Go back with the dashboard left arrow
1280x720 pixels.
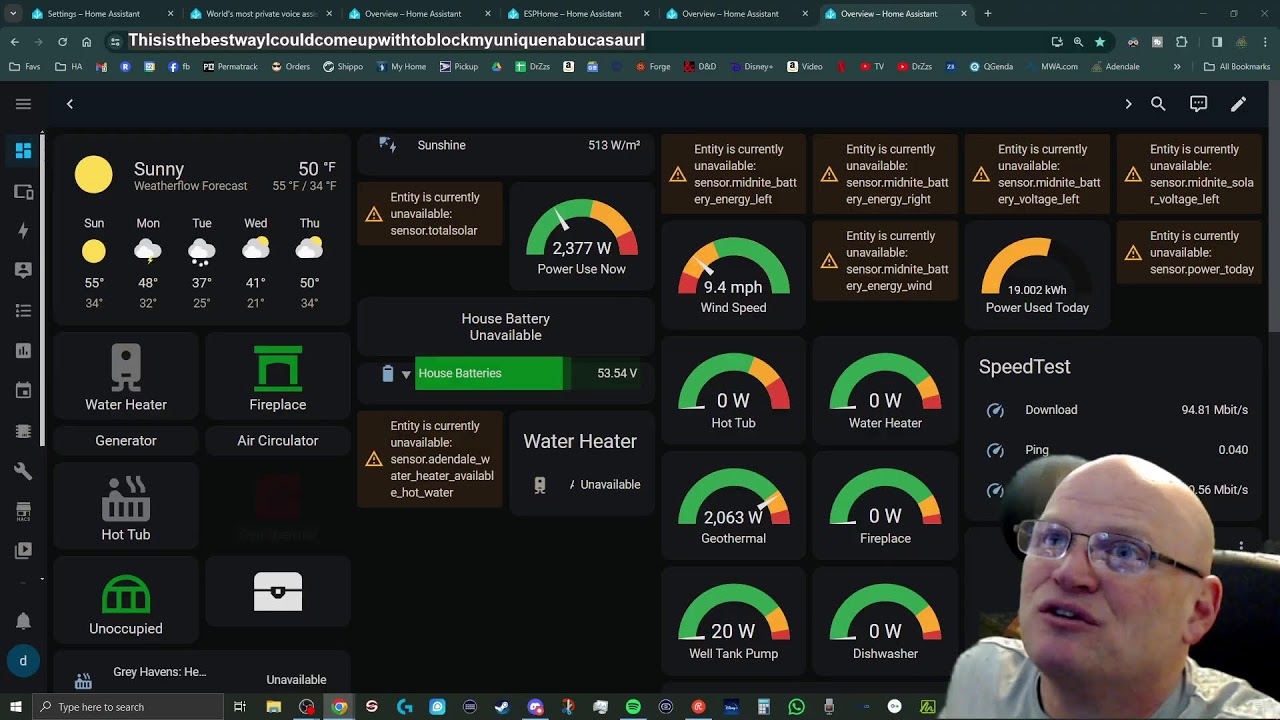pyautogui.click(x=70, y=104)
